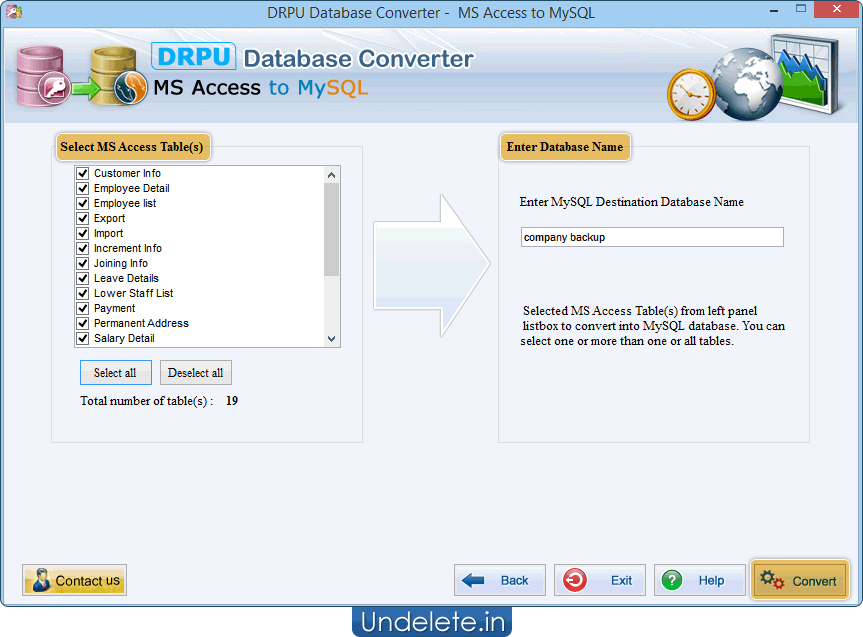863x637 pixels.
Task: Deselect the Salary Detail checkbox
Action: tap(83, 338)
